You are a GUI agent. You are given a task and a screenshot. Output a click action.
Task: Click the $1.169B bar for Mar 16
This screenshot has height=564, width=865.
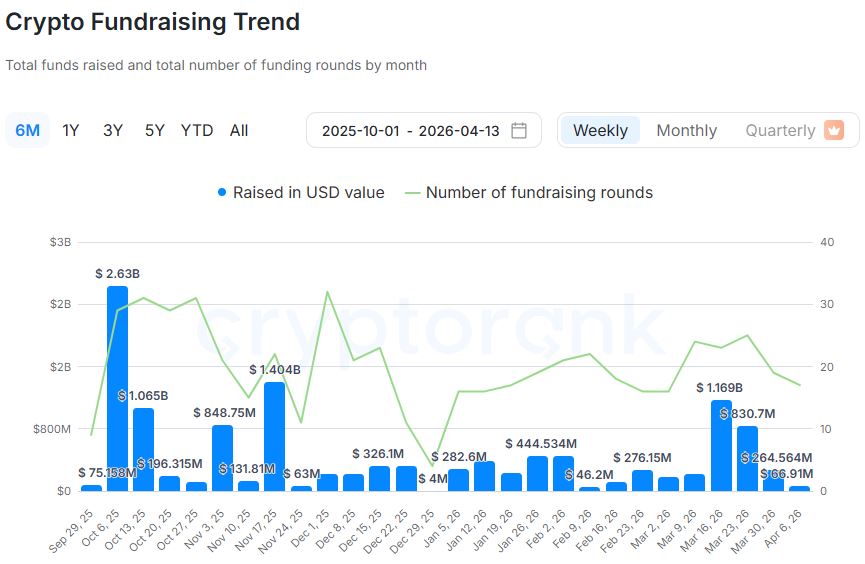tap(722, 445)
